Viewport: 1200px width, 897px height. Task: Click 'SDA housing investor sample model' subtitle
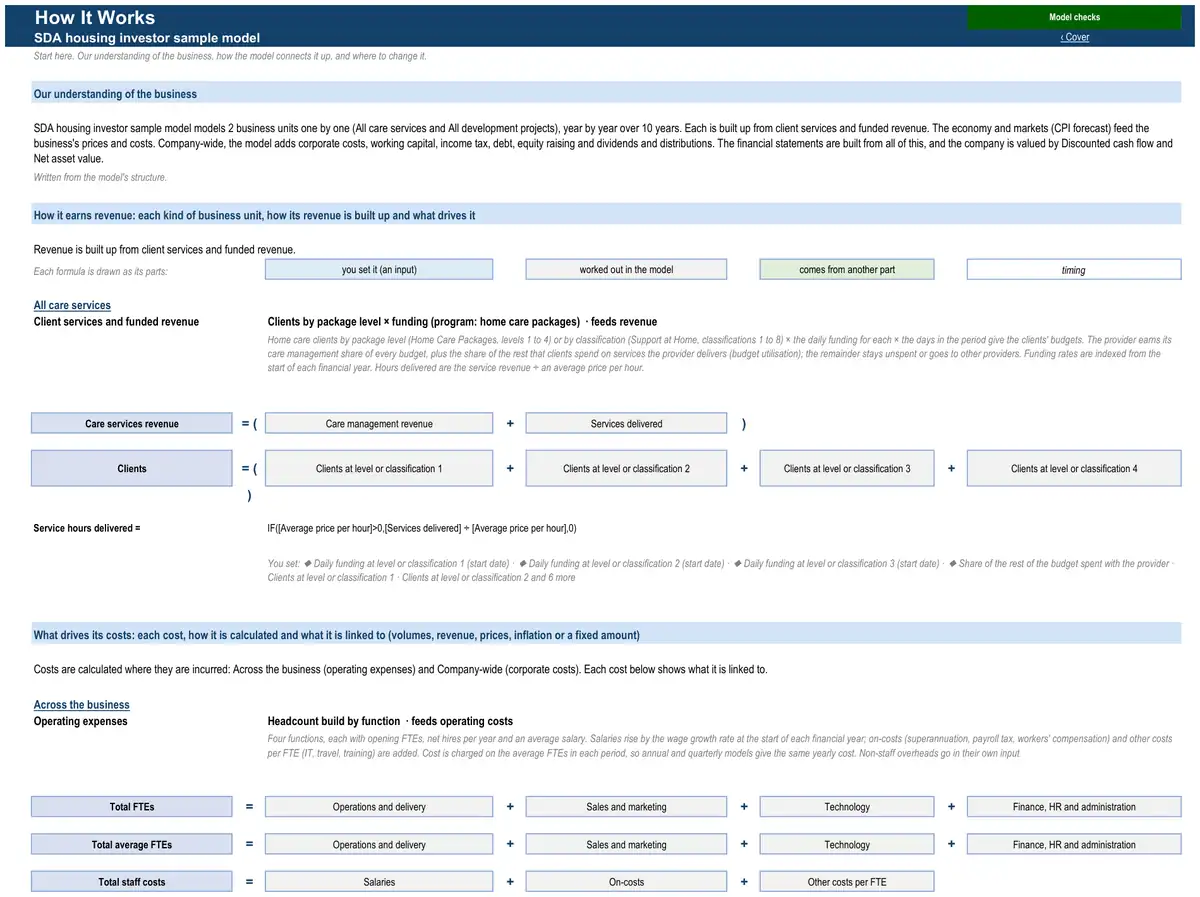(x=147, y=38)
